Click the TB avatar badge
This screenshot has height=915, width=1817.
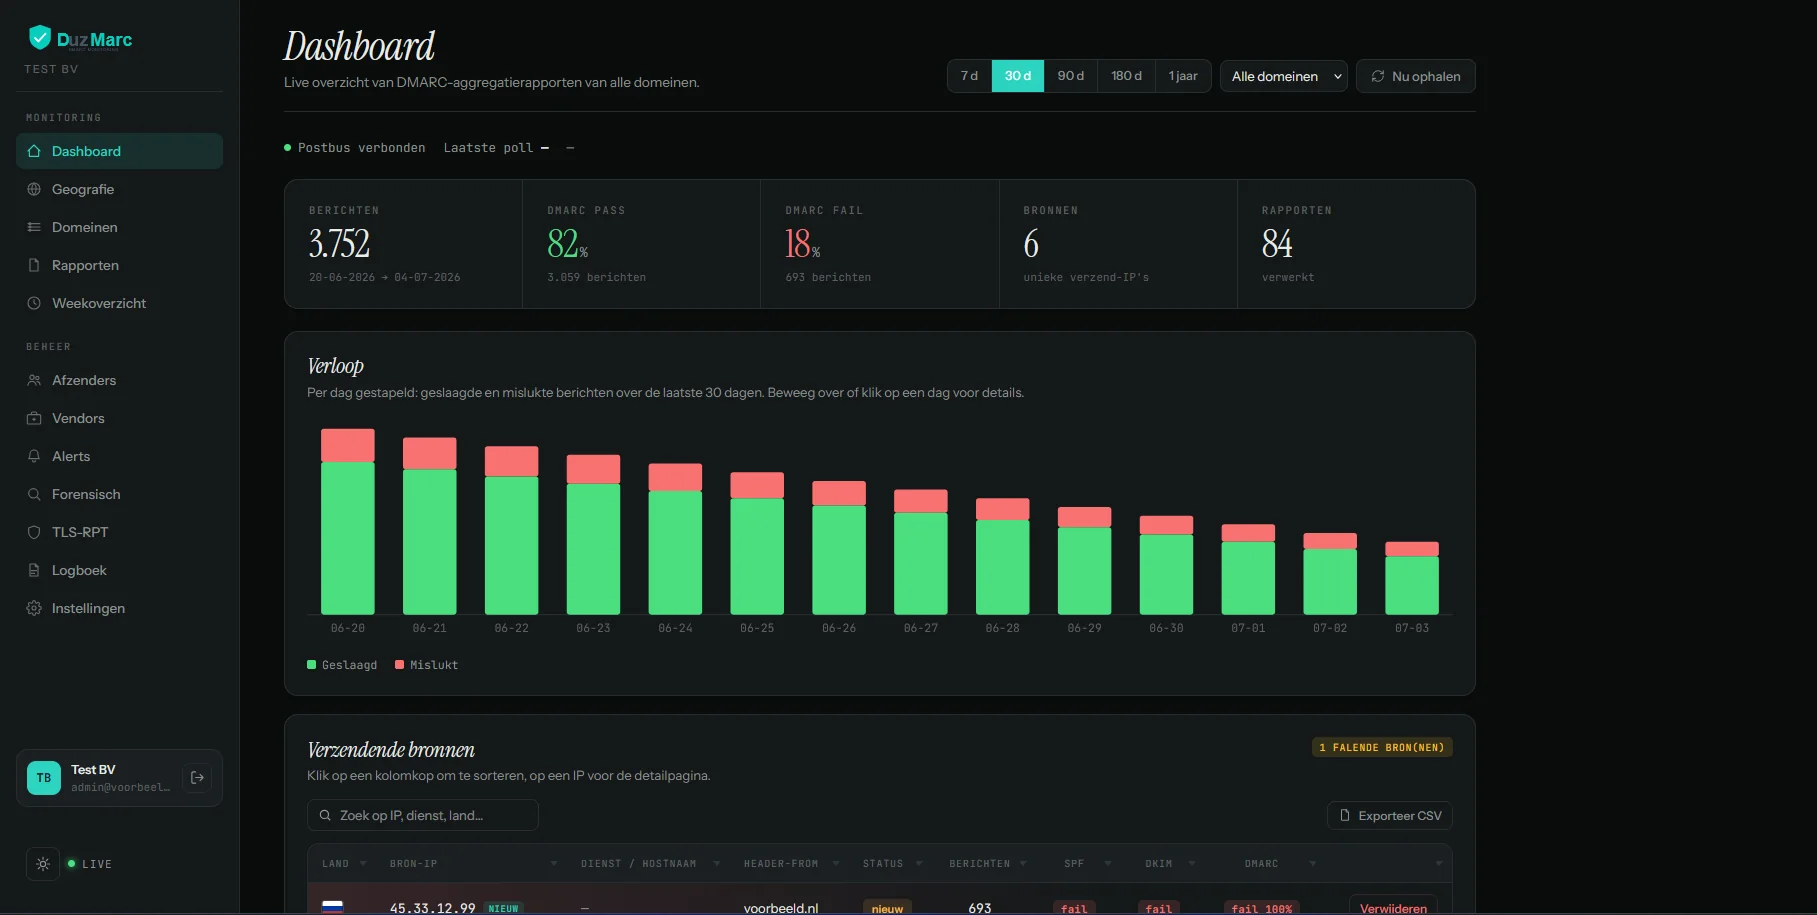[44, 778]
